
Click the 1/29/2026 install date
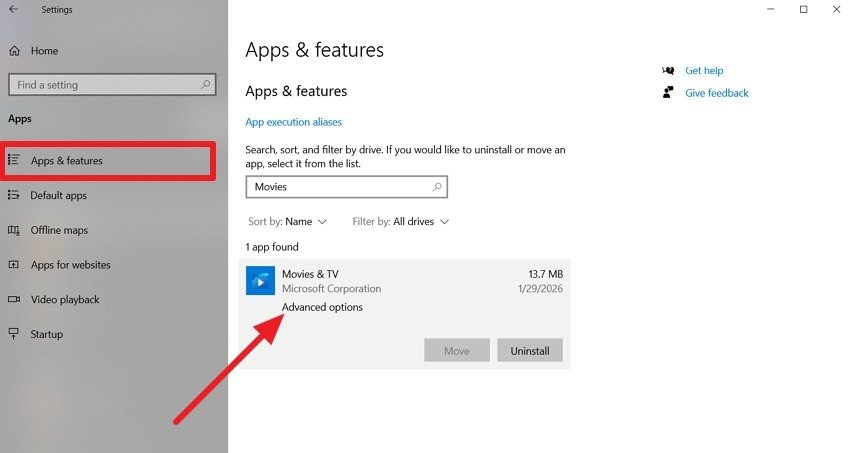pos(540,289)
